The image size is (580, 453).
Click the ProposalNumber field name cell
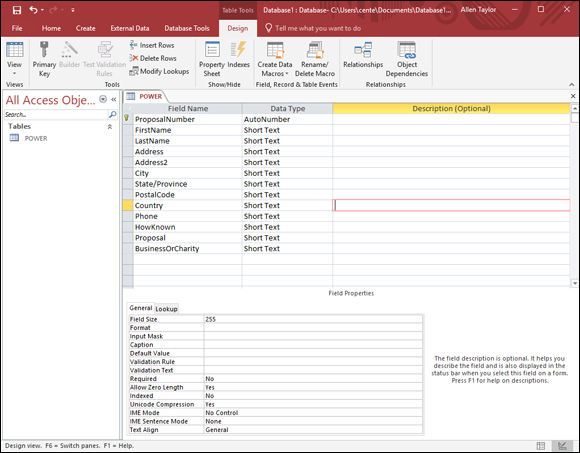(x=188, y=119)
